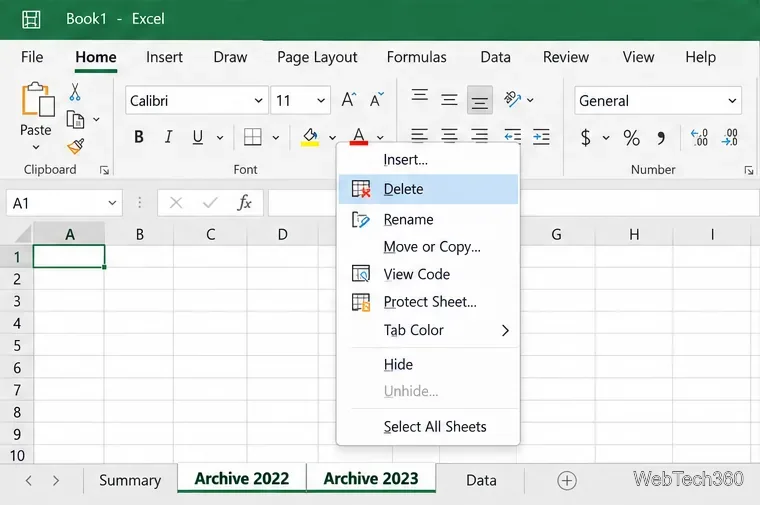The image size is (760, 505).
Task: Open Clipboard dialog launcher
Action: pyautogui.click(x=104, y=170)
